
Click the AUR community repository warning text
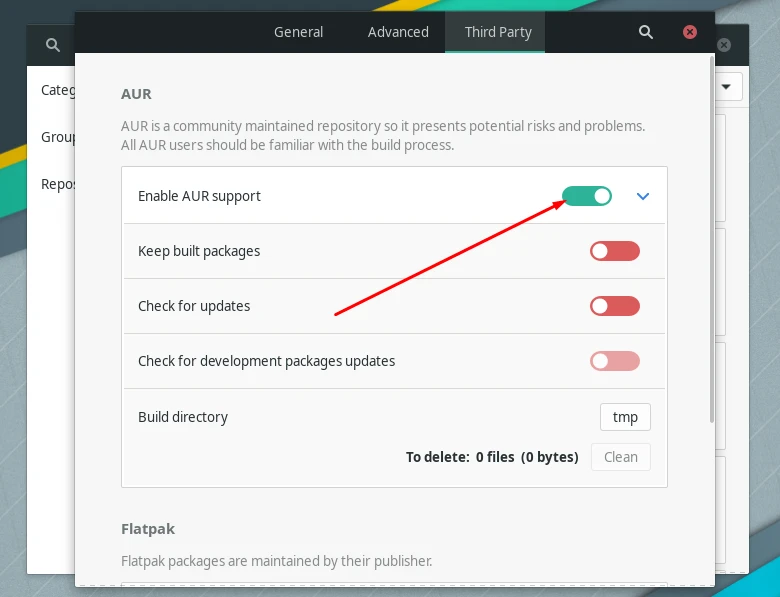pyautogui.click(x=383, y=135)
